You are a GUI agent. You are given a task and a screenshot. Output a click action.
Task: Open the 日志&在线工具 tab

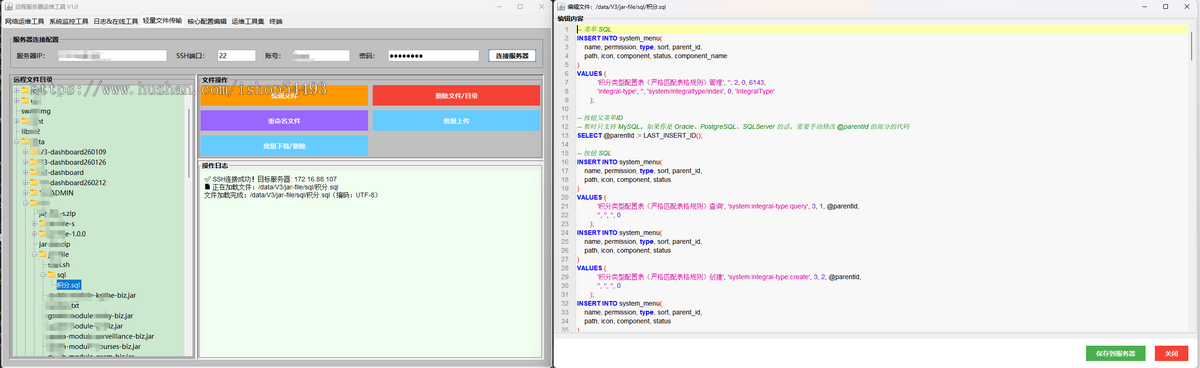coord(116,20)
